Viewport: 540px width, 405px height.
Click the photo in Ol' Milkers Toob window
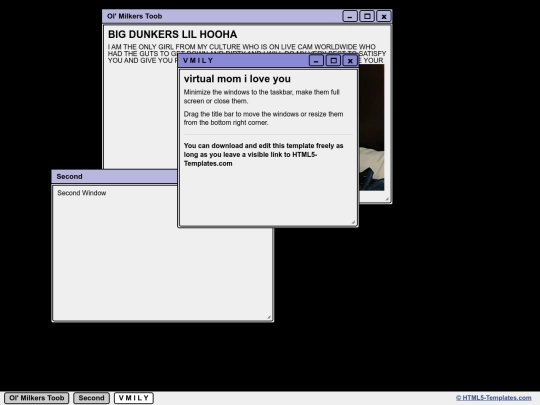(372, 127)
